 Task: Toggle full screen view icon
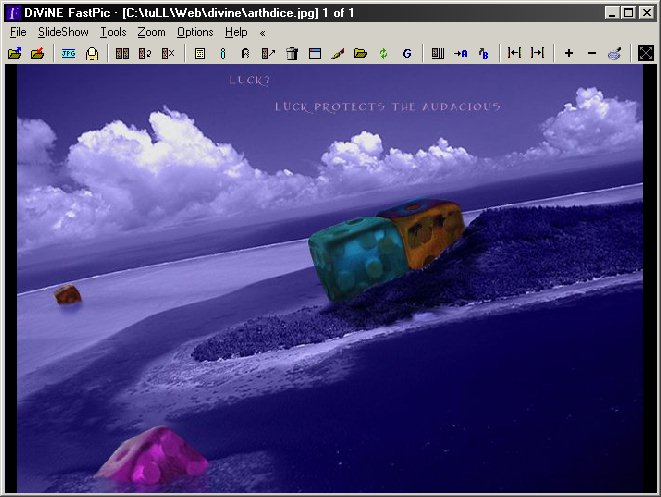pyautogui.click(x=645, y=53)
